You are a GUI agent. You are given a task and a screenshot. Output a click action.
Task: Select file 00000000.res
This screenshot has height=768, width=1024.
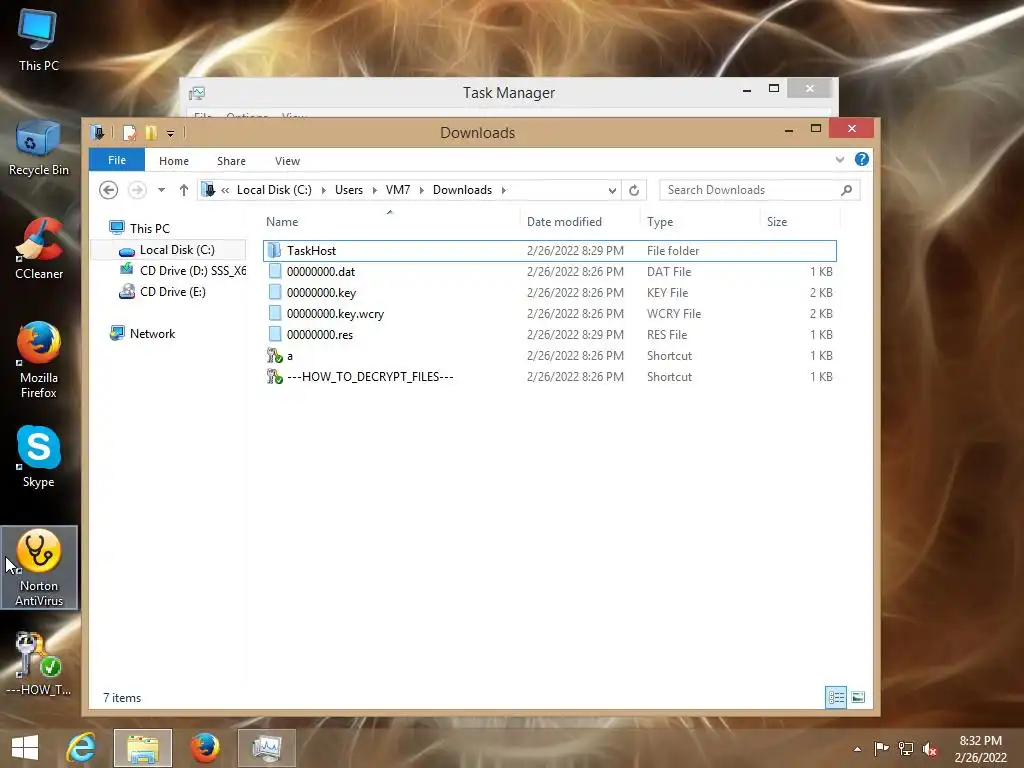(549, 334)
